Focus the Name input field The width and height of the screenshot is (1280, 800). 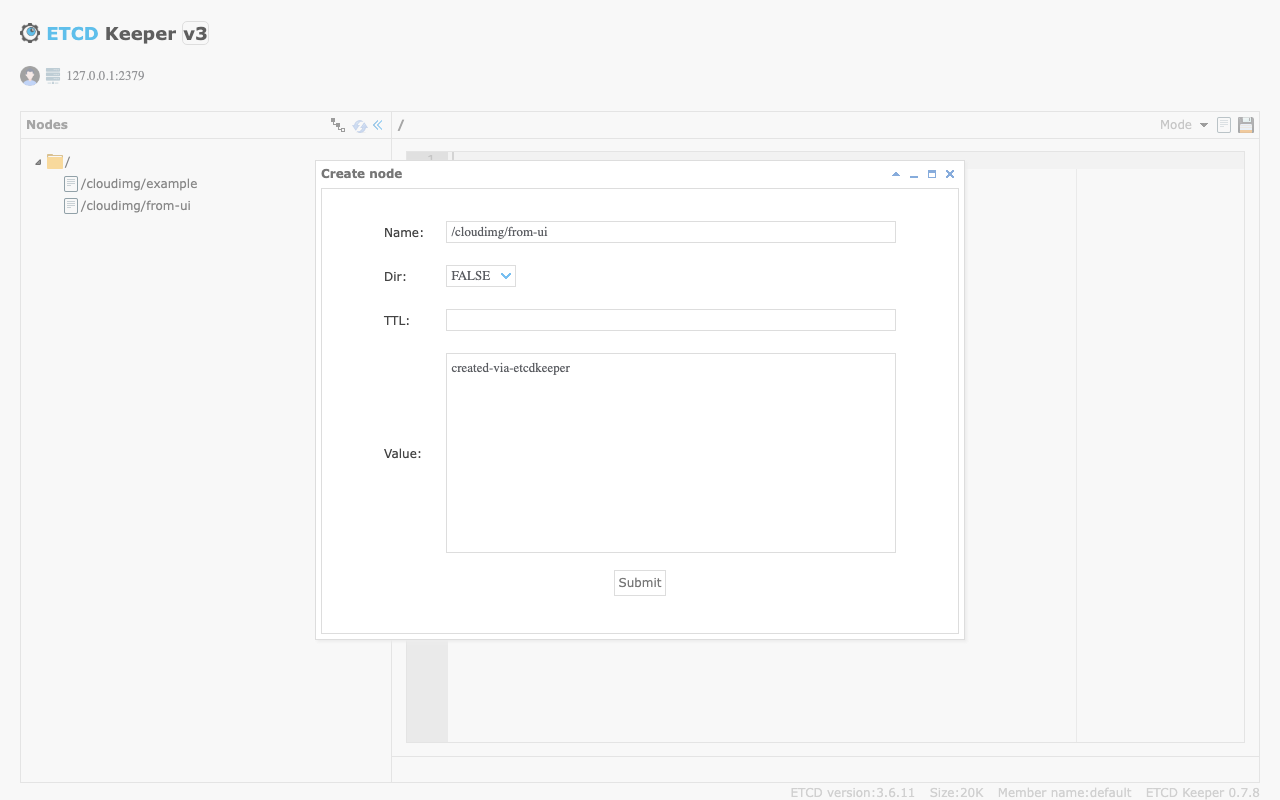point(671,232)
